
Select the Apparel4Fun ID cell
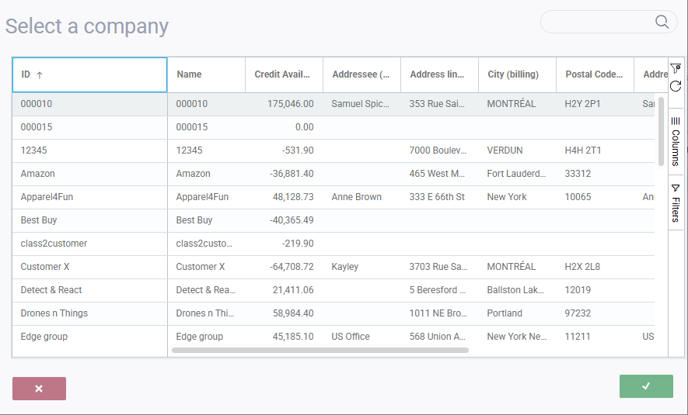click(x=90, y=197)
